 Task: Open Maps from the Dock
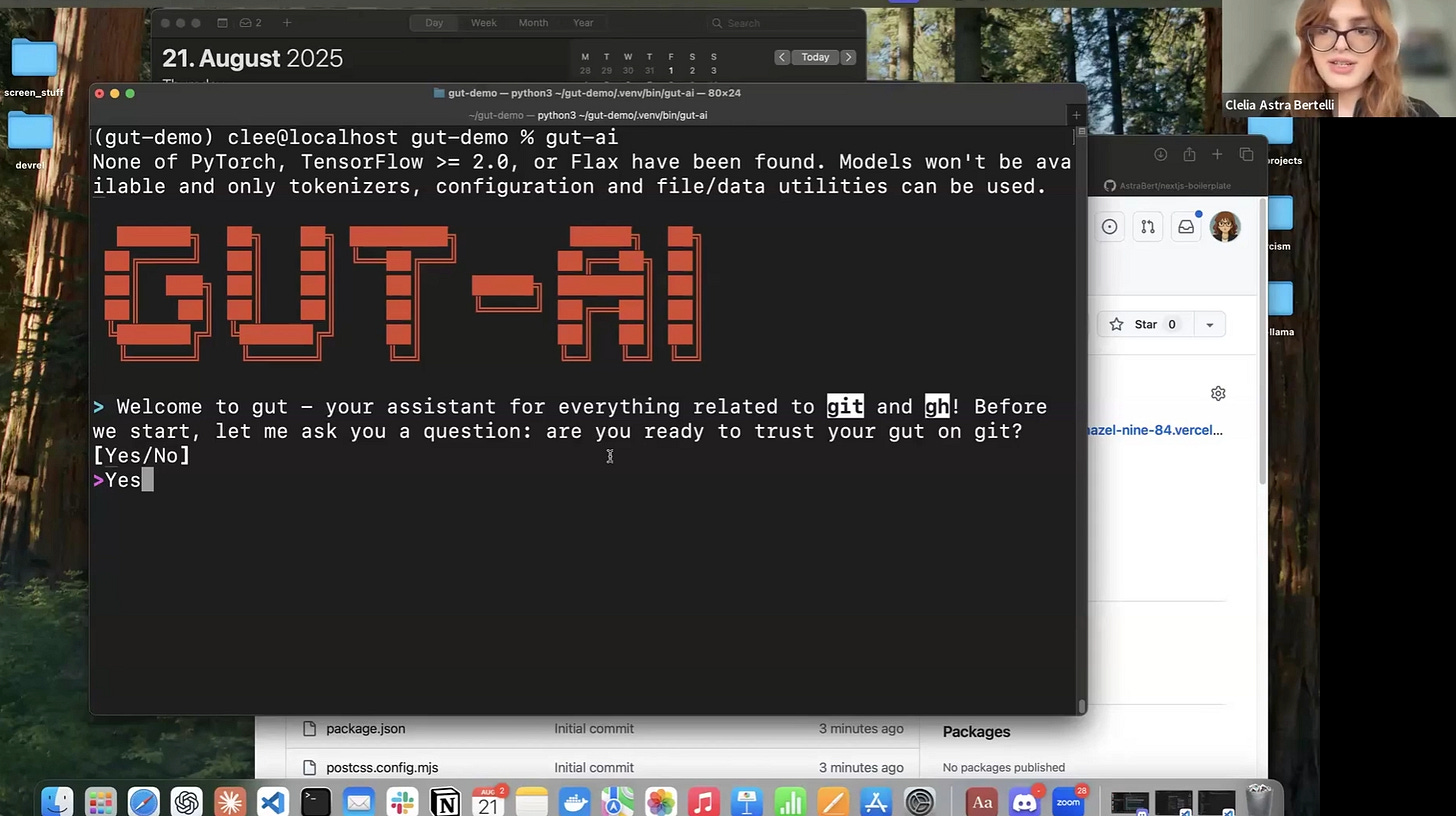(x=618, y=802)
